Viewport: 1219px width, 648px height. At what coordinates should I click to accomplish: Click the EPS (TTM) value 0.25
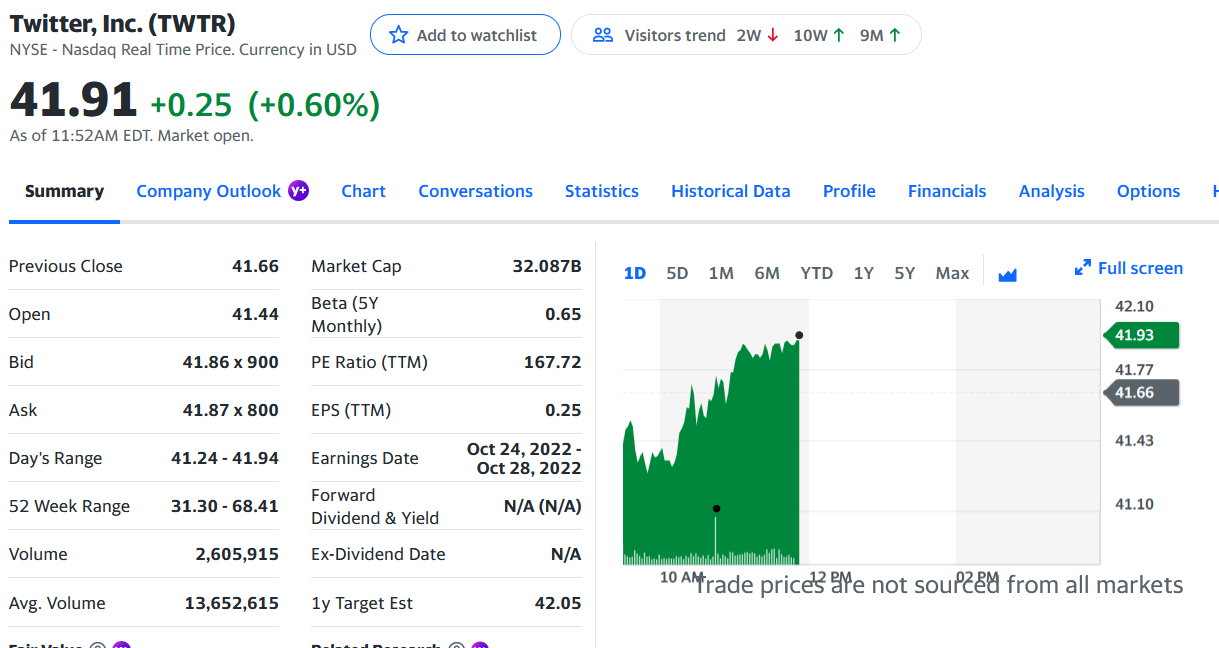pyautogui.click(x=563, y=410)
